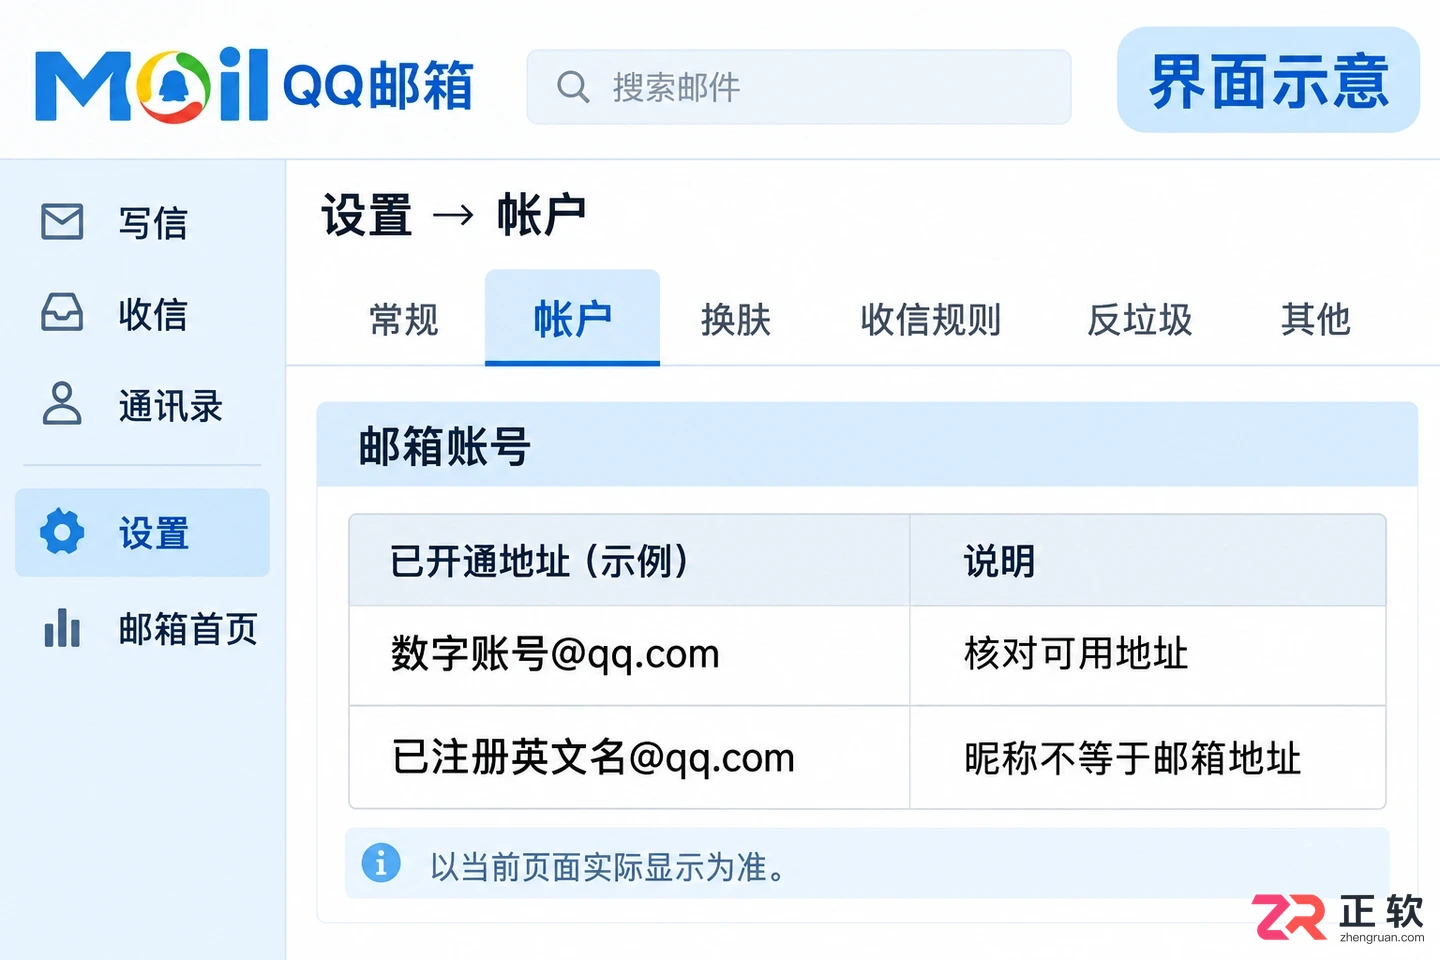Click the 搜索邮件 search field
This screenshot has width=1440, height=960.
(799, 87)
